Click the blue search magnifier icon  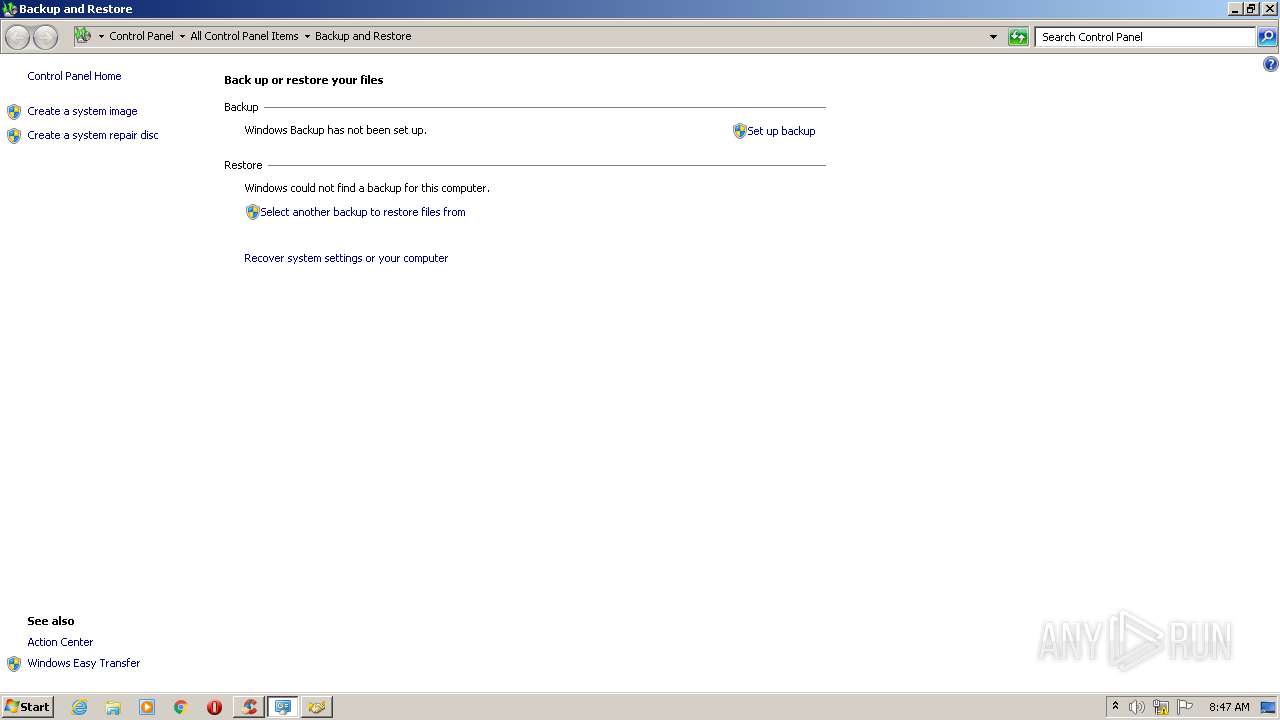[x=1267, y=37]
